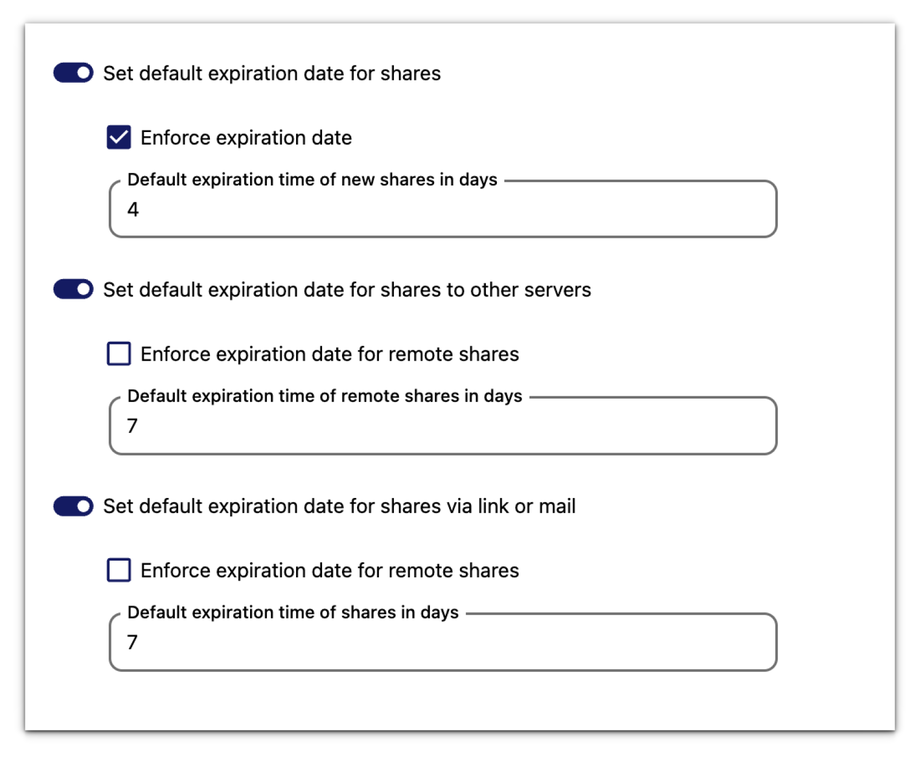Uncheck the 'Enforce expiration date' checkbox
Viewport: 920px width, 757px height.
[119, 137]
